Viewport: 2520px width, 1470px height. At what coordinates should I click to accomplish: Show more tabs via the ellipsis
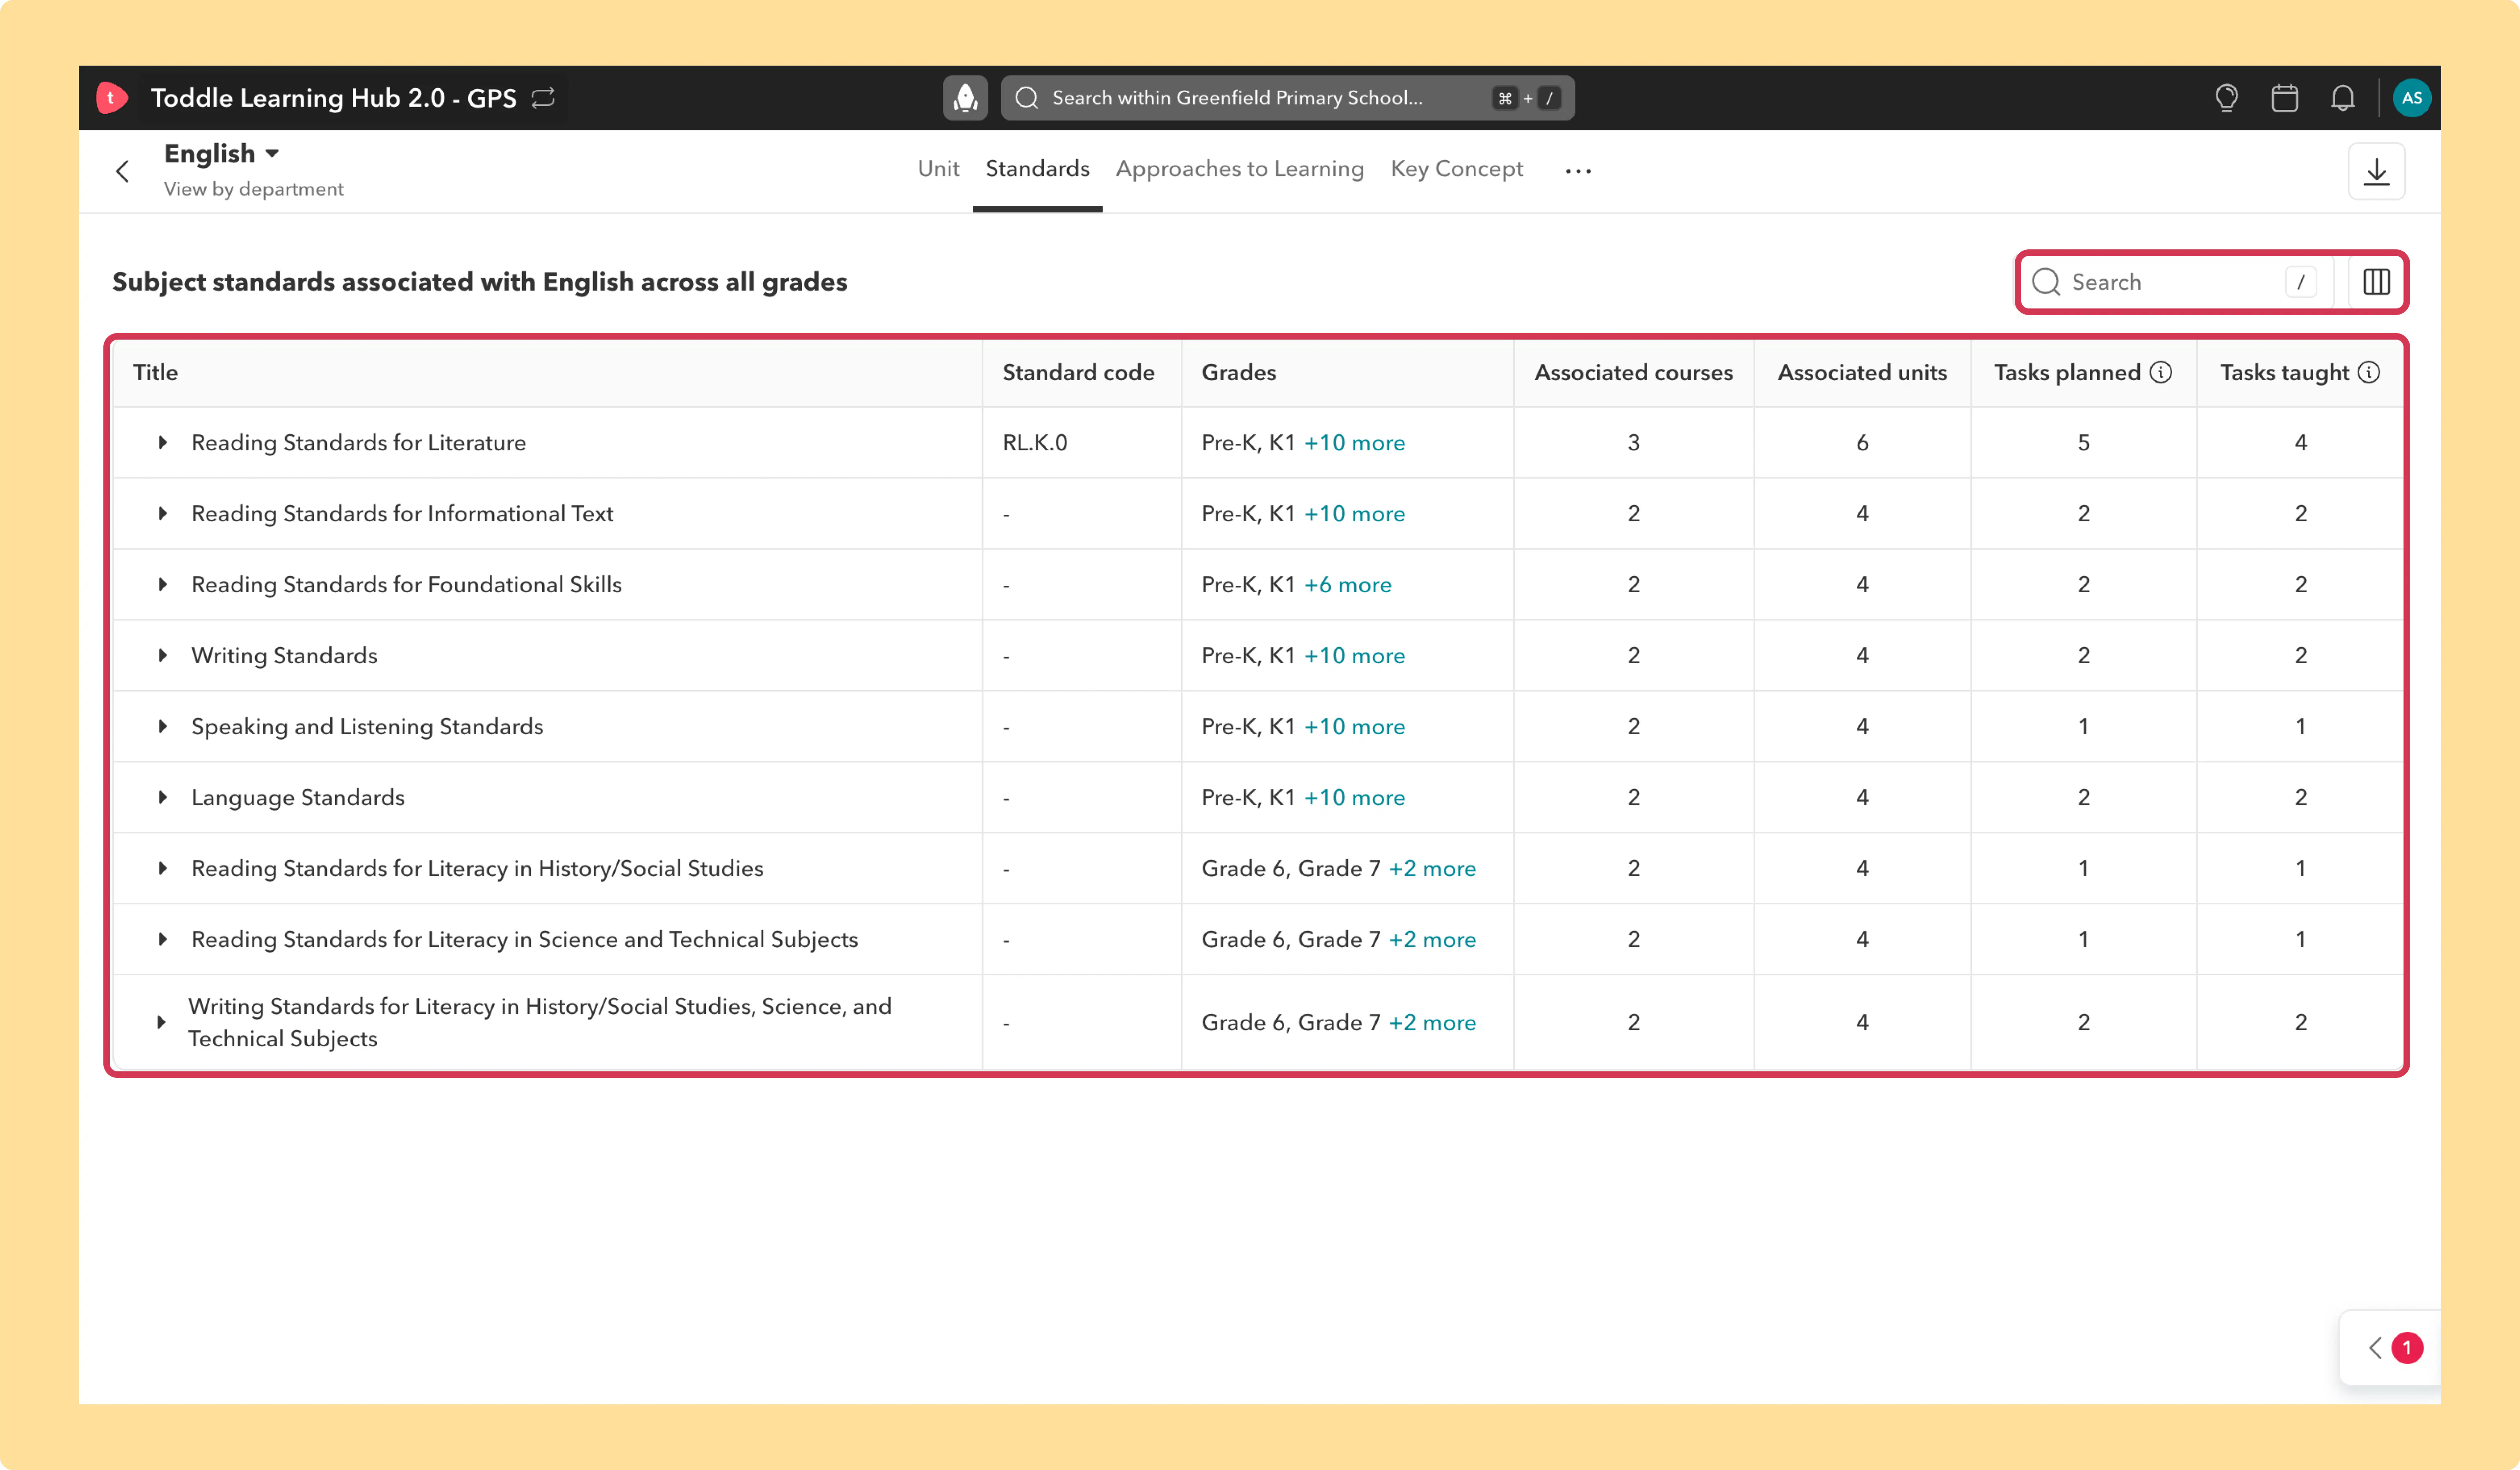click(x=1578, y=171)
